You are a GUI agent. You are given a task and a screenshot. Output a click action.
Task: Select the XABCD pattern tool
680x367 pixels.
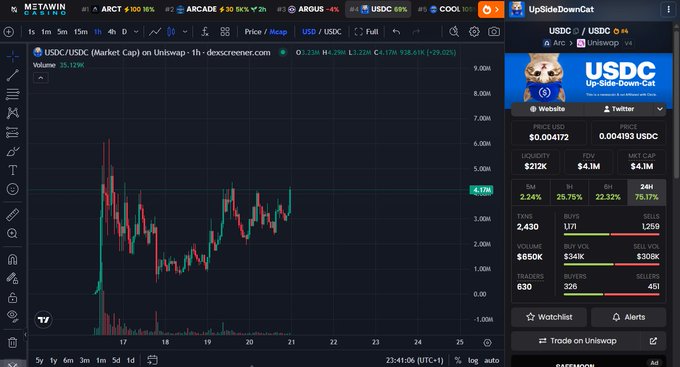click(x=13, y=113)
